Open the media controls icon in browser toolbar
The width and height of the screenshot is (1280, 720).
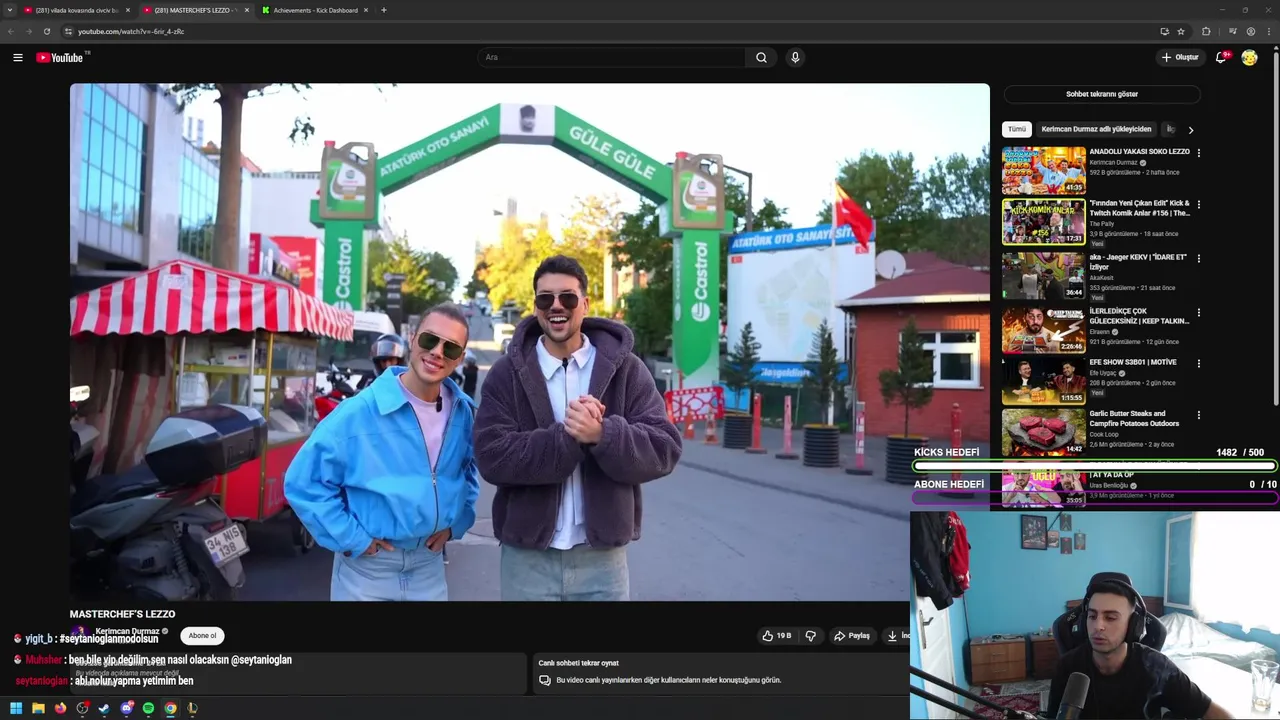point(1233,31)
